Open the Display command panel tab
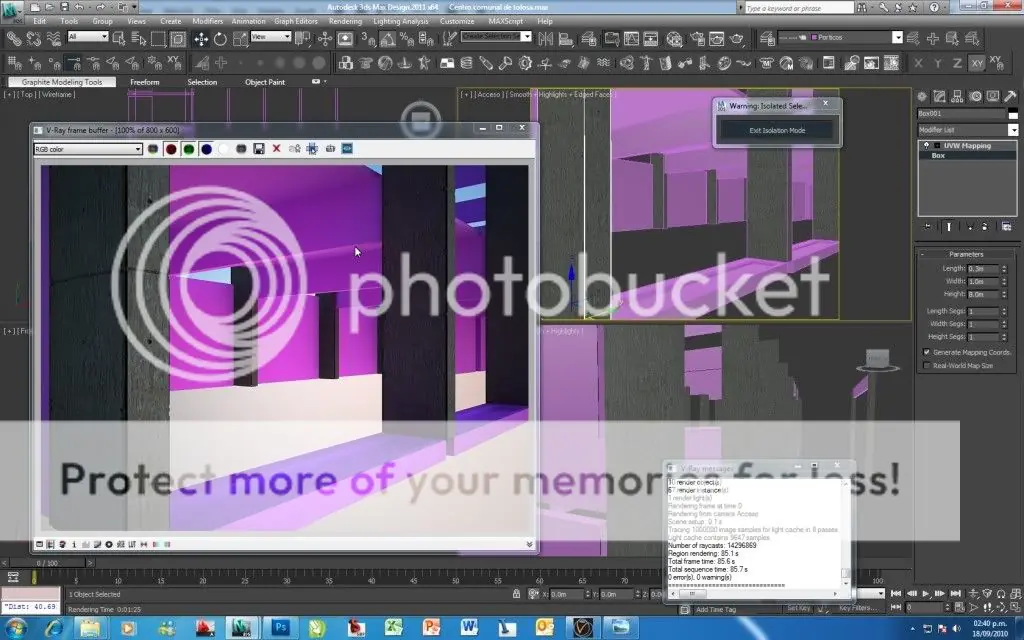1024x640 pixels. click(992, 96)
